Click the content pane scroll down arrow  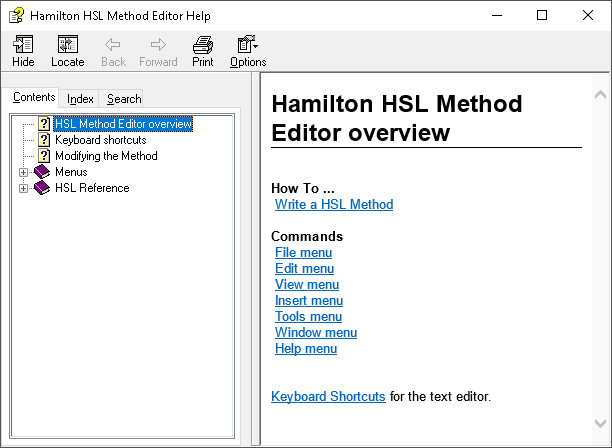point(600,423)
